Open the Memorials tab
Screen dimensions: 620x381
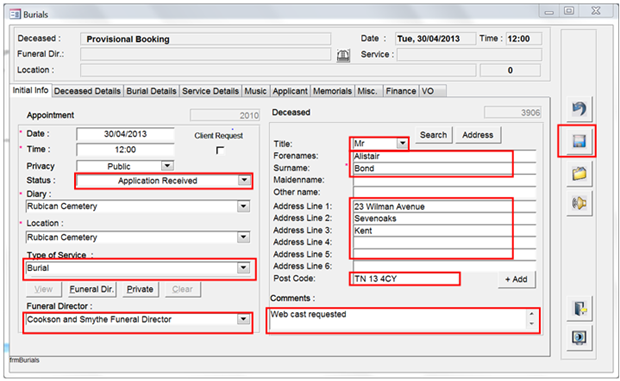coord(332,91)
